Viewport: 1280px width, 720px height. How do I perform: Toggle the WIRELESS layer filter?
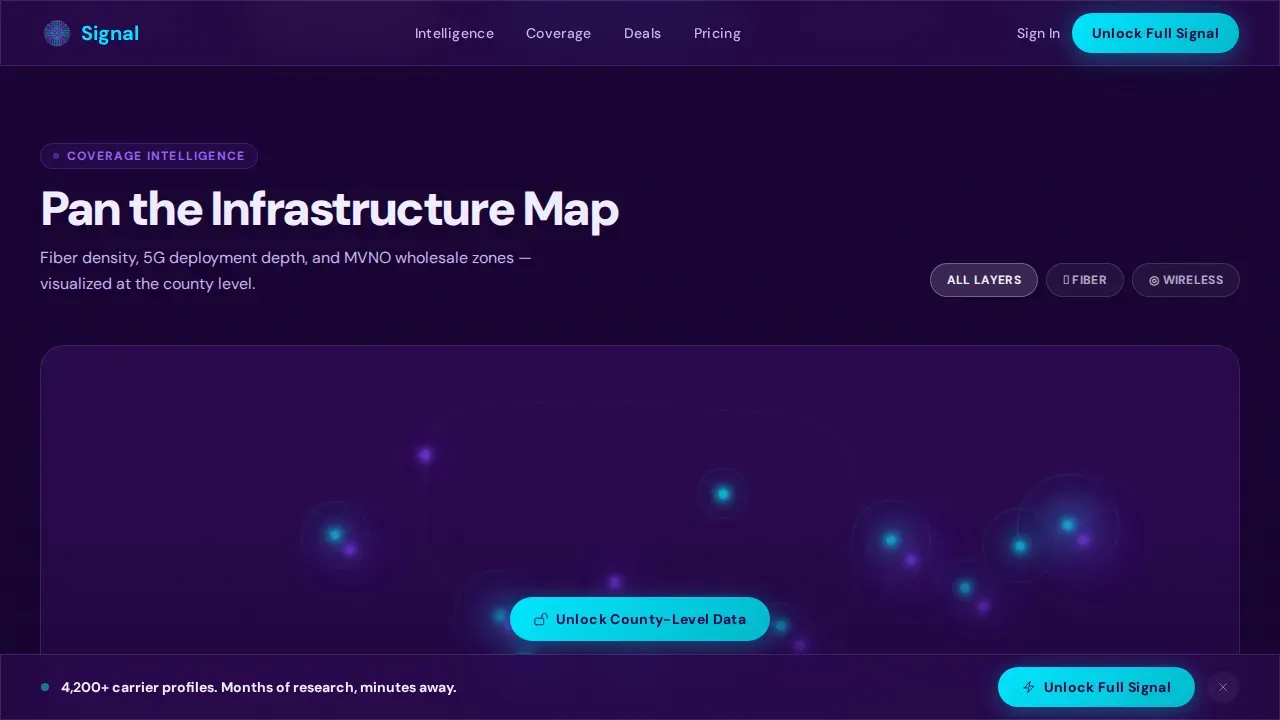(x=1186, y=280)
